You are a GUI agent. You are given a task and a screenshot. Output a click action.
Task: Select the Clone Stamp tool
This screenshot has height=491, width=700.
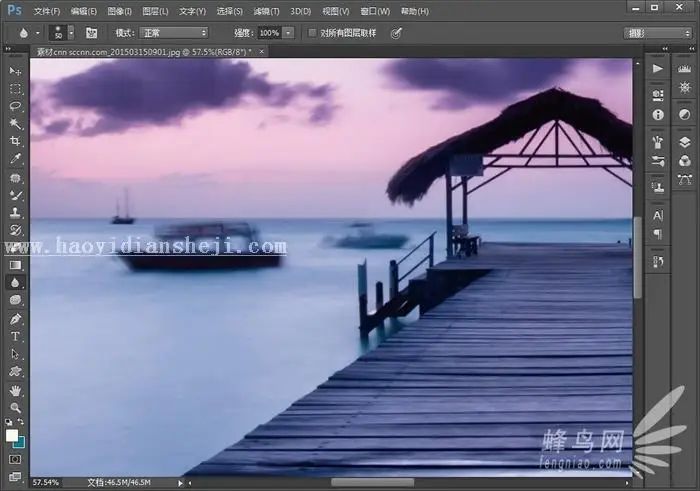tap(15, 212)
